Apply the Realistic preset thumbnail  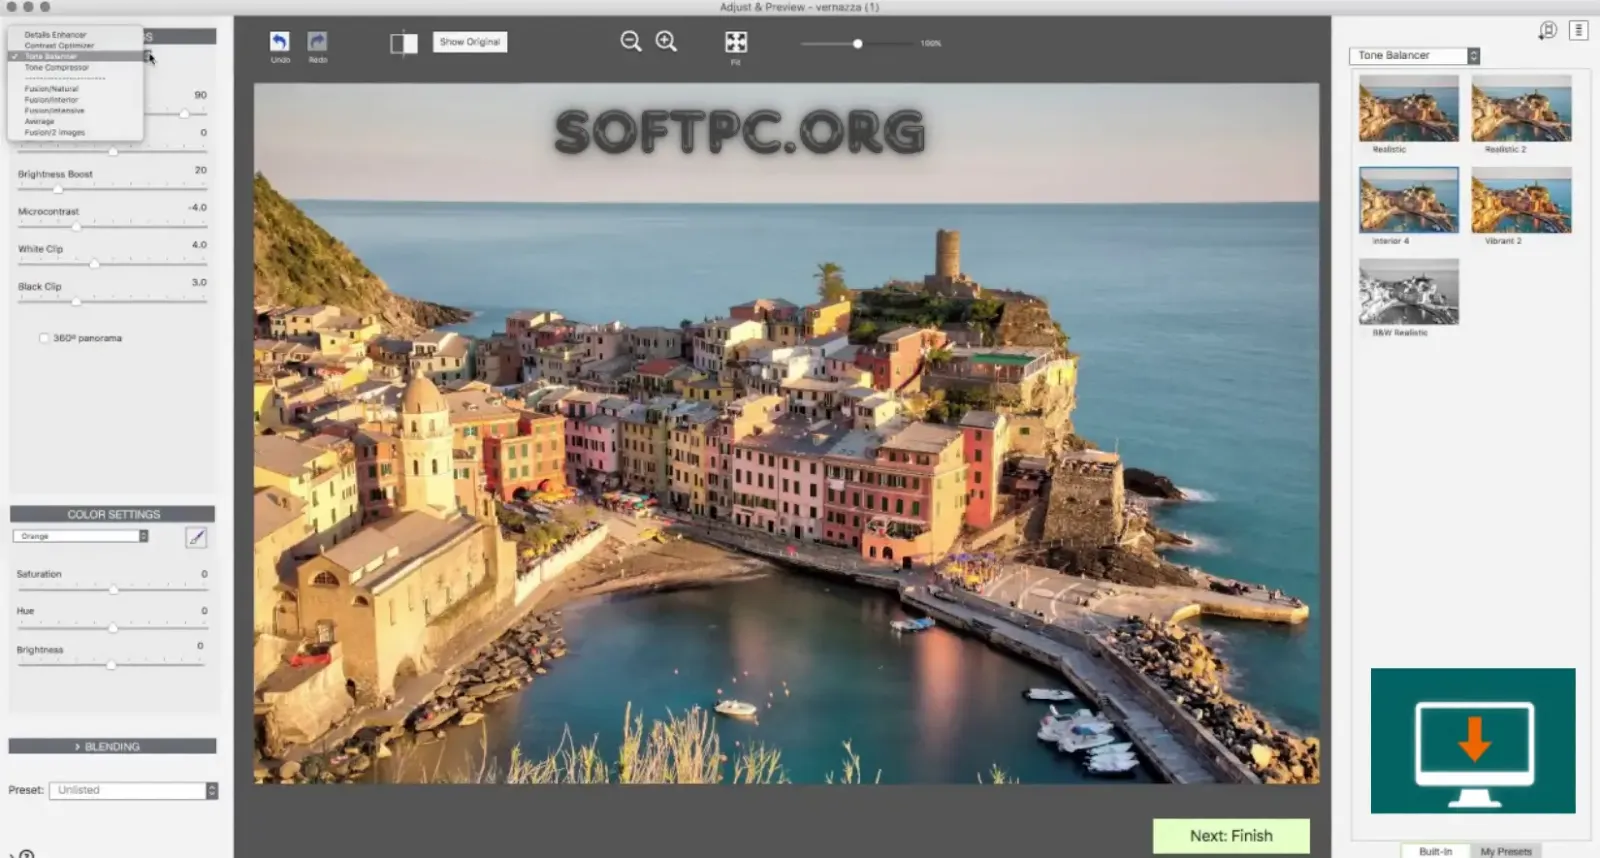click(1408, 108)
